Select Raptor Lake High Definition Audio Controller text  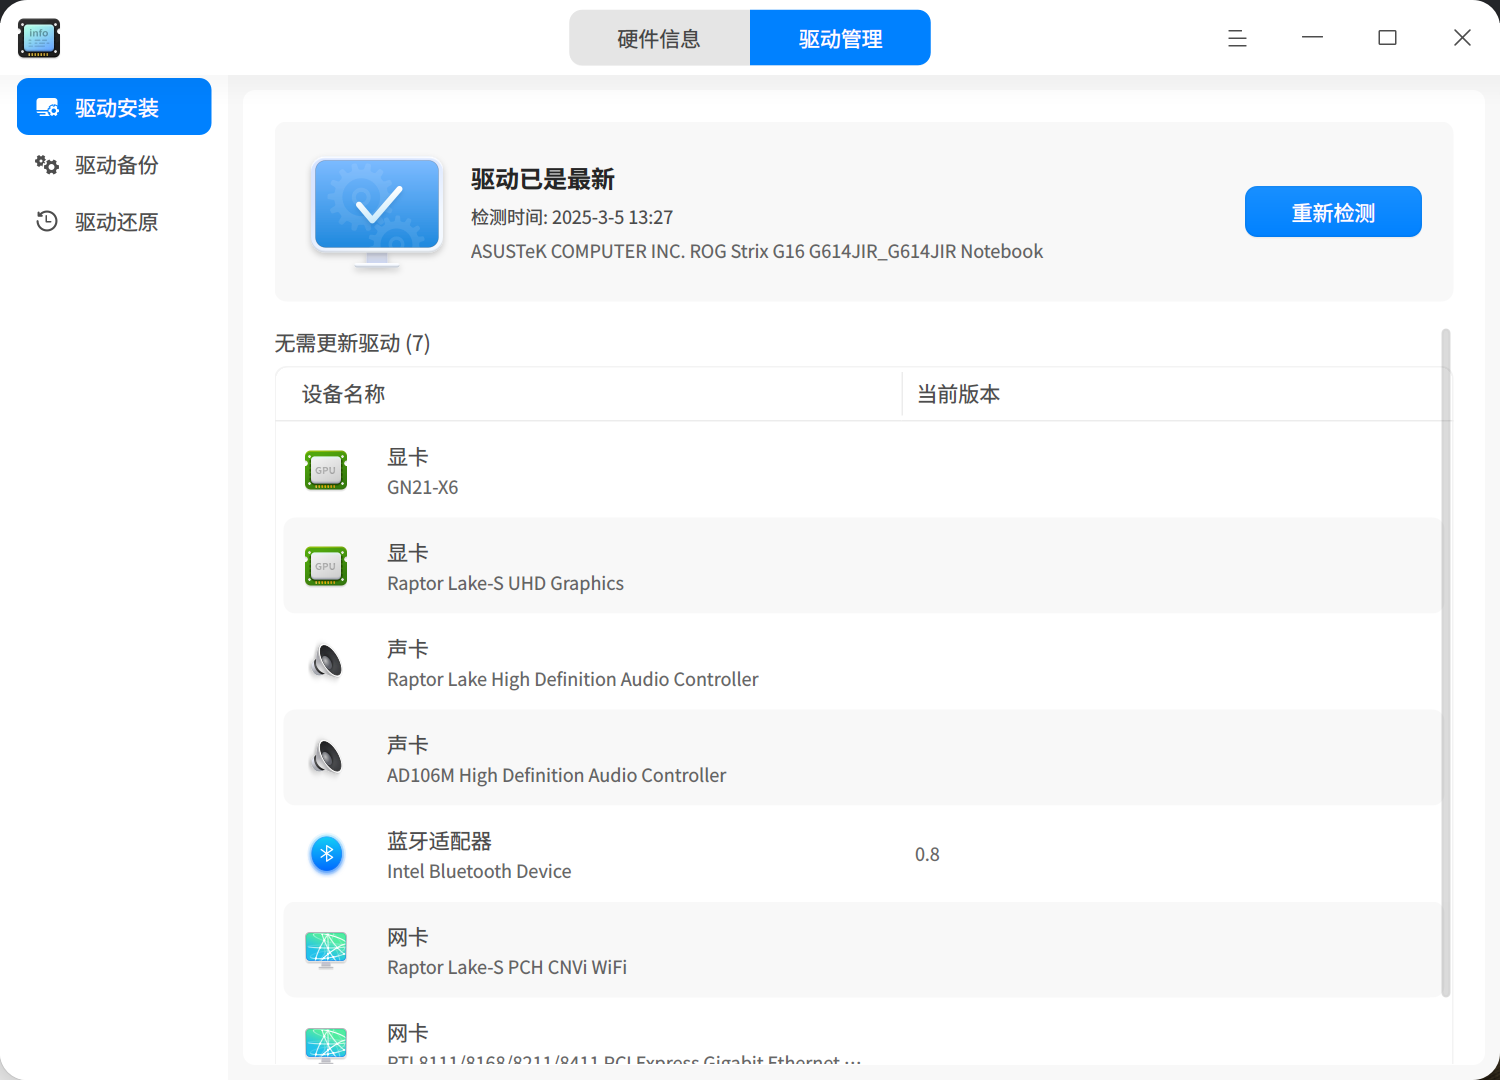click(x=573, y=679)
